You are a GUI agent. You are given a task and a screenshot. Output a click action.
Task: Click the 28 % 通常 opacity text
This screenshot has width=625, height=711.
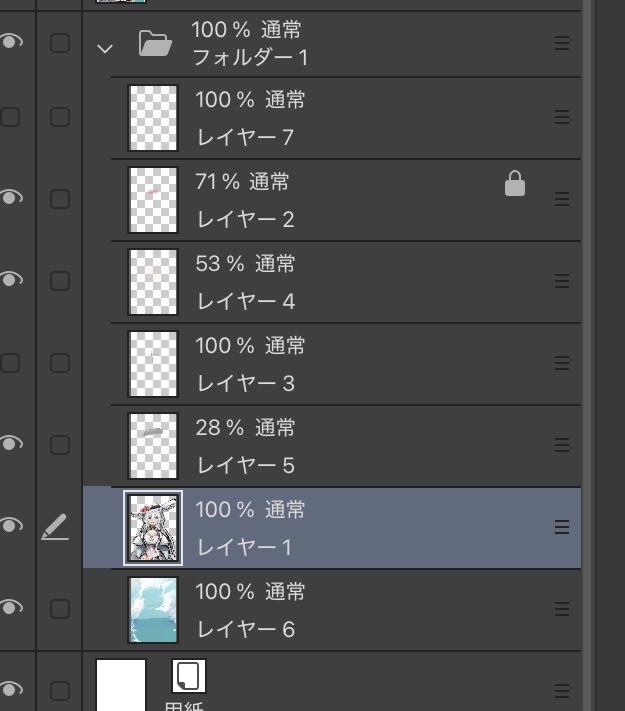pos(245,428)
